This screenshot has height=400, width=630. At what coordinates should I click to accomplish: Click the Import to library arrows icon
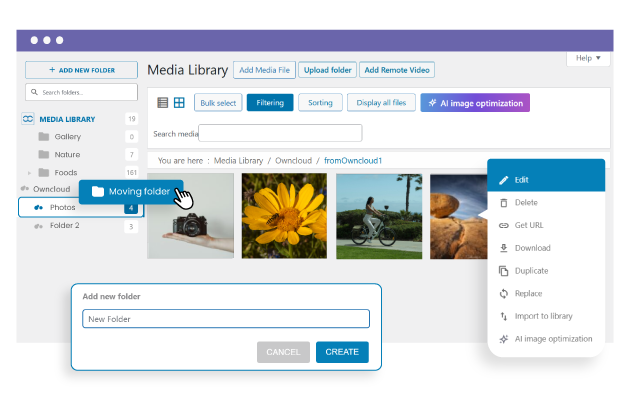pyautogui.click(x=503, y=316)
